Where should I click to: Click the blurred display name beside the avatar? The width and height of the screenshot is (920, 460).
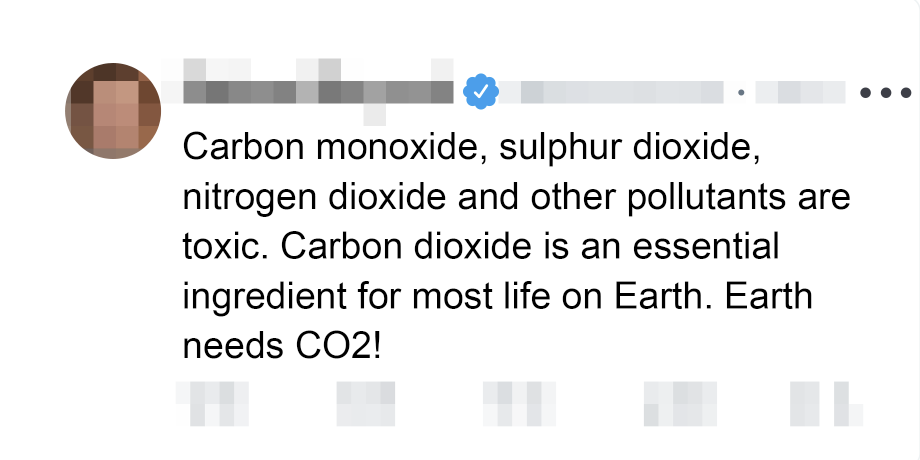click(x=318, y=92)
